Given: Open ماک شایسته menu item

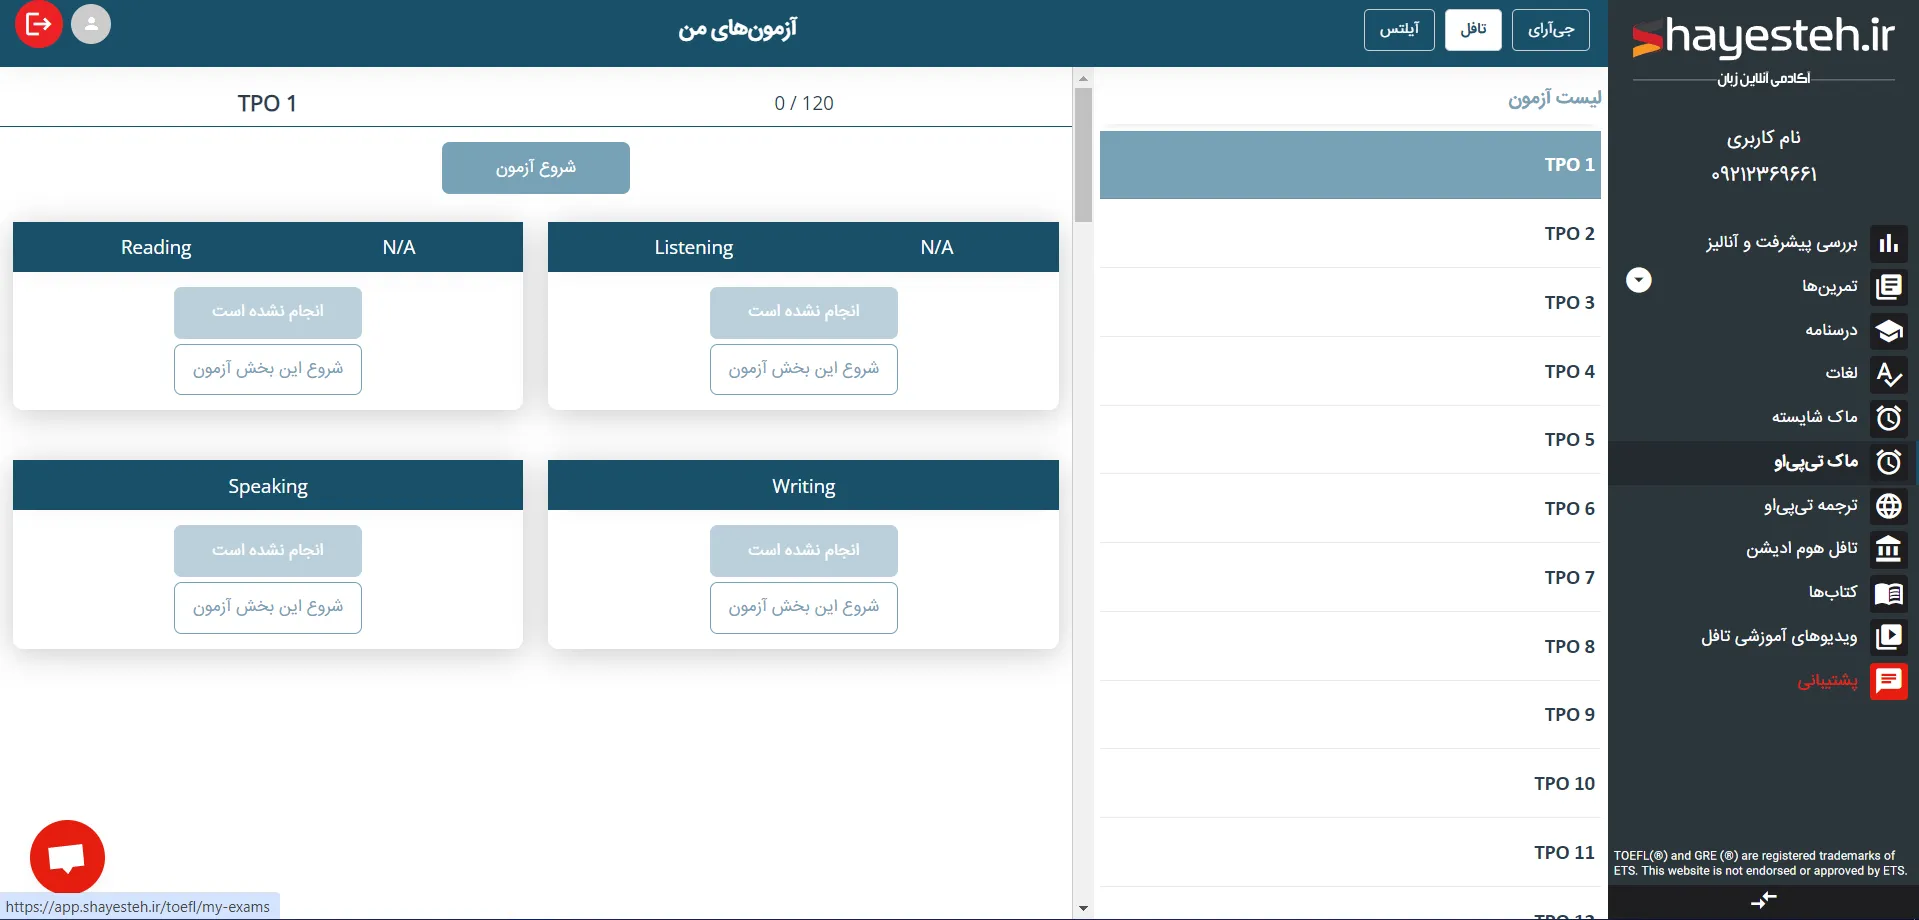Looking at the screenshot, I should (x=1815, y=417).
